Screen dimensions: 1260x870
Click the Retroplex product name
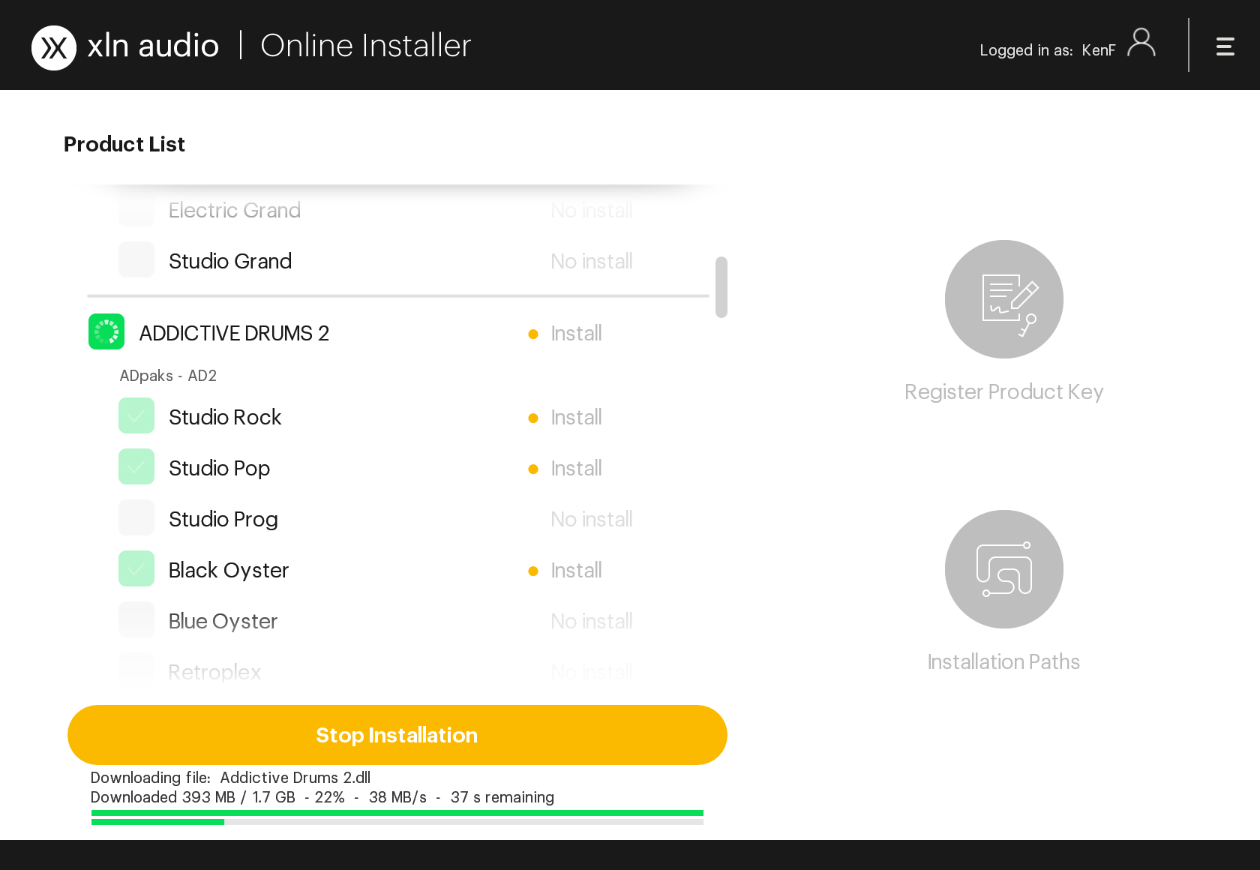[x=215, y=672]
